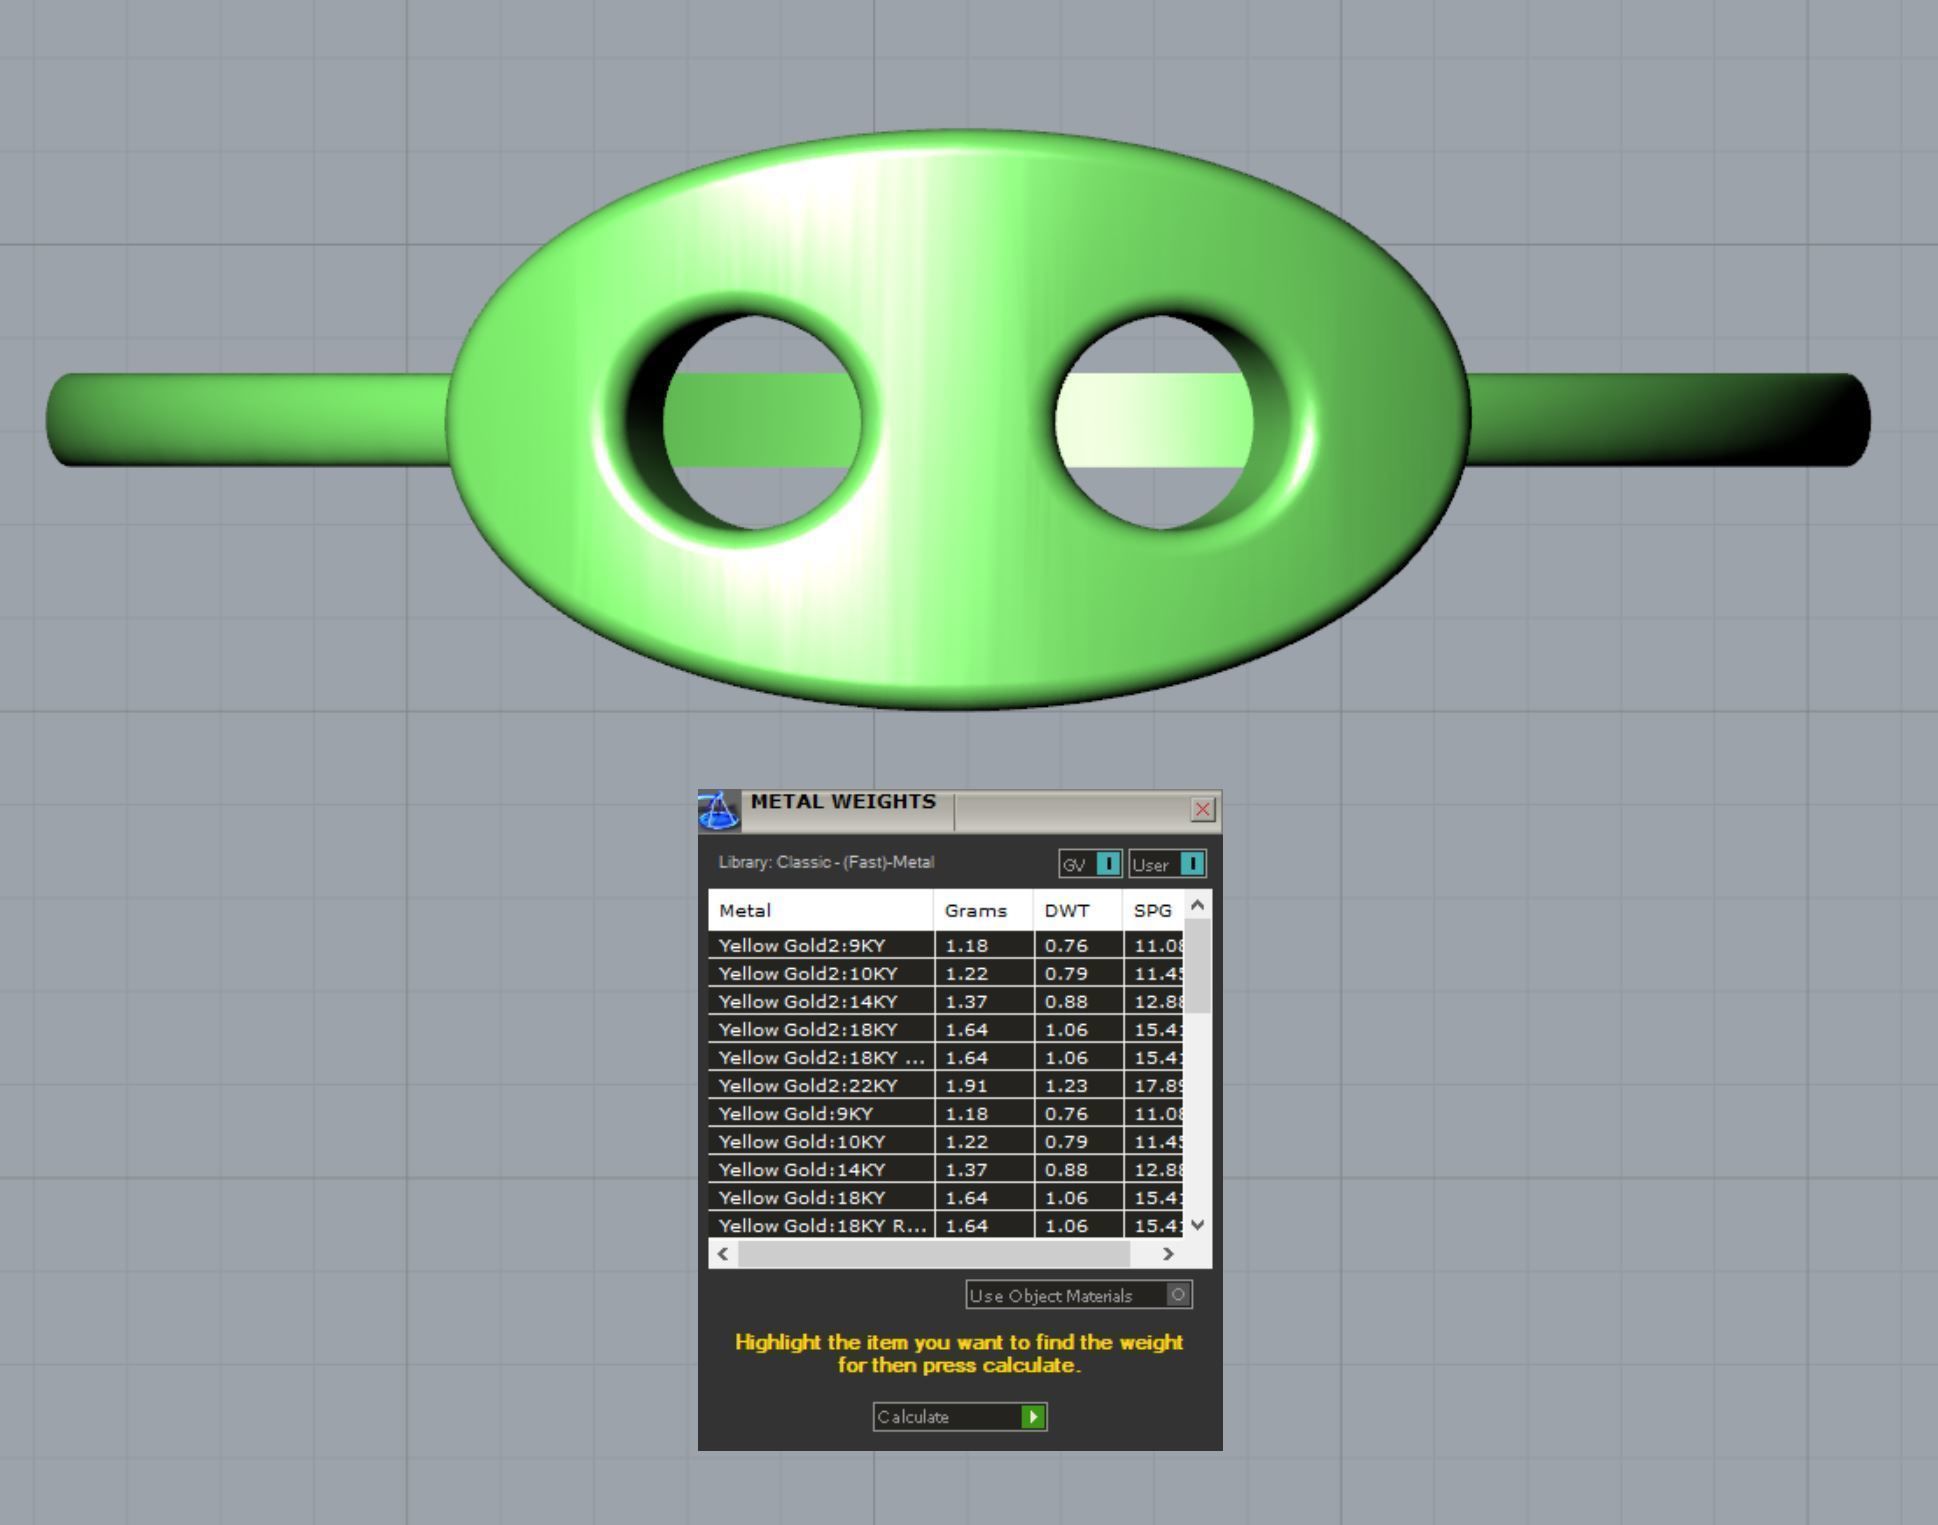1938x1525 pixels.
Task: Click the SPG column header
Action: (1152, 910)
